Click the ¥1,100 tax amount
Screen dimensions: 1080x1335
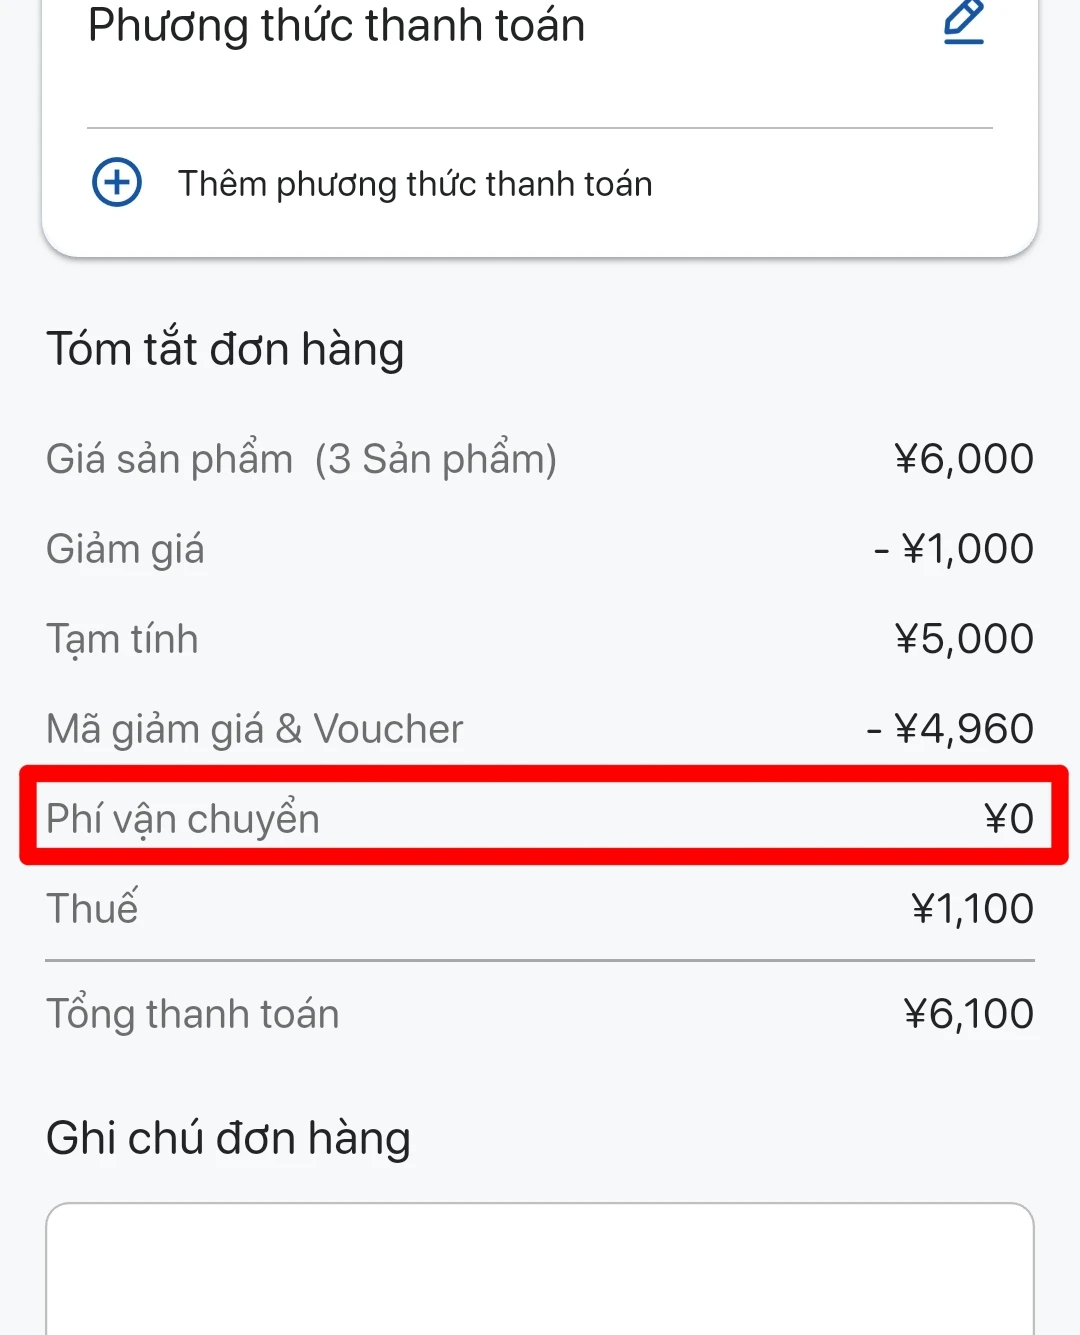(972, 909)
